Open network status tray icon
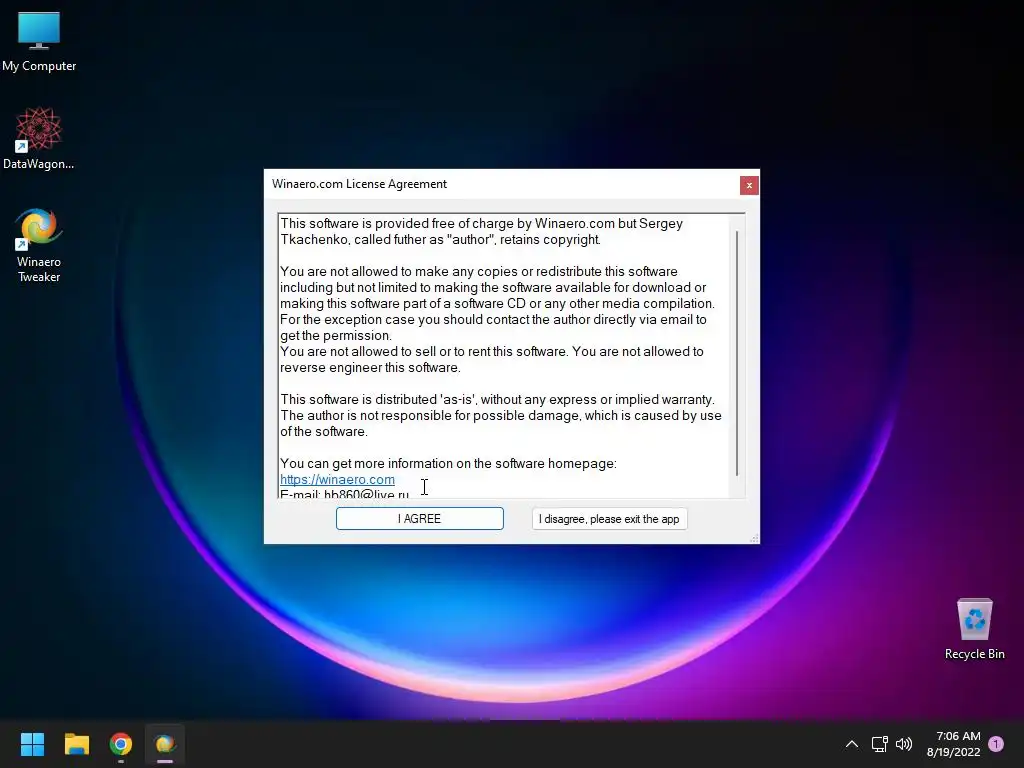The width and height of the screenshot is (1024, 768). click(x=879, y=744)
